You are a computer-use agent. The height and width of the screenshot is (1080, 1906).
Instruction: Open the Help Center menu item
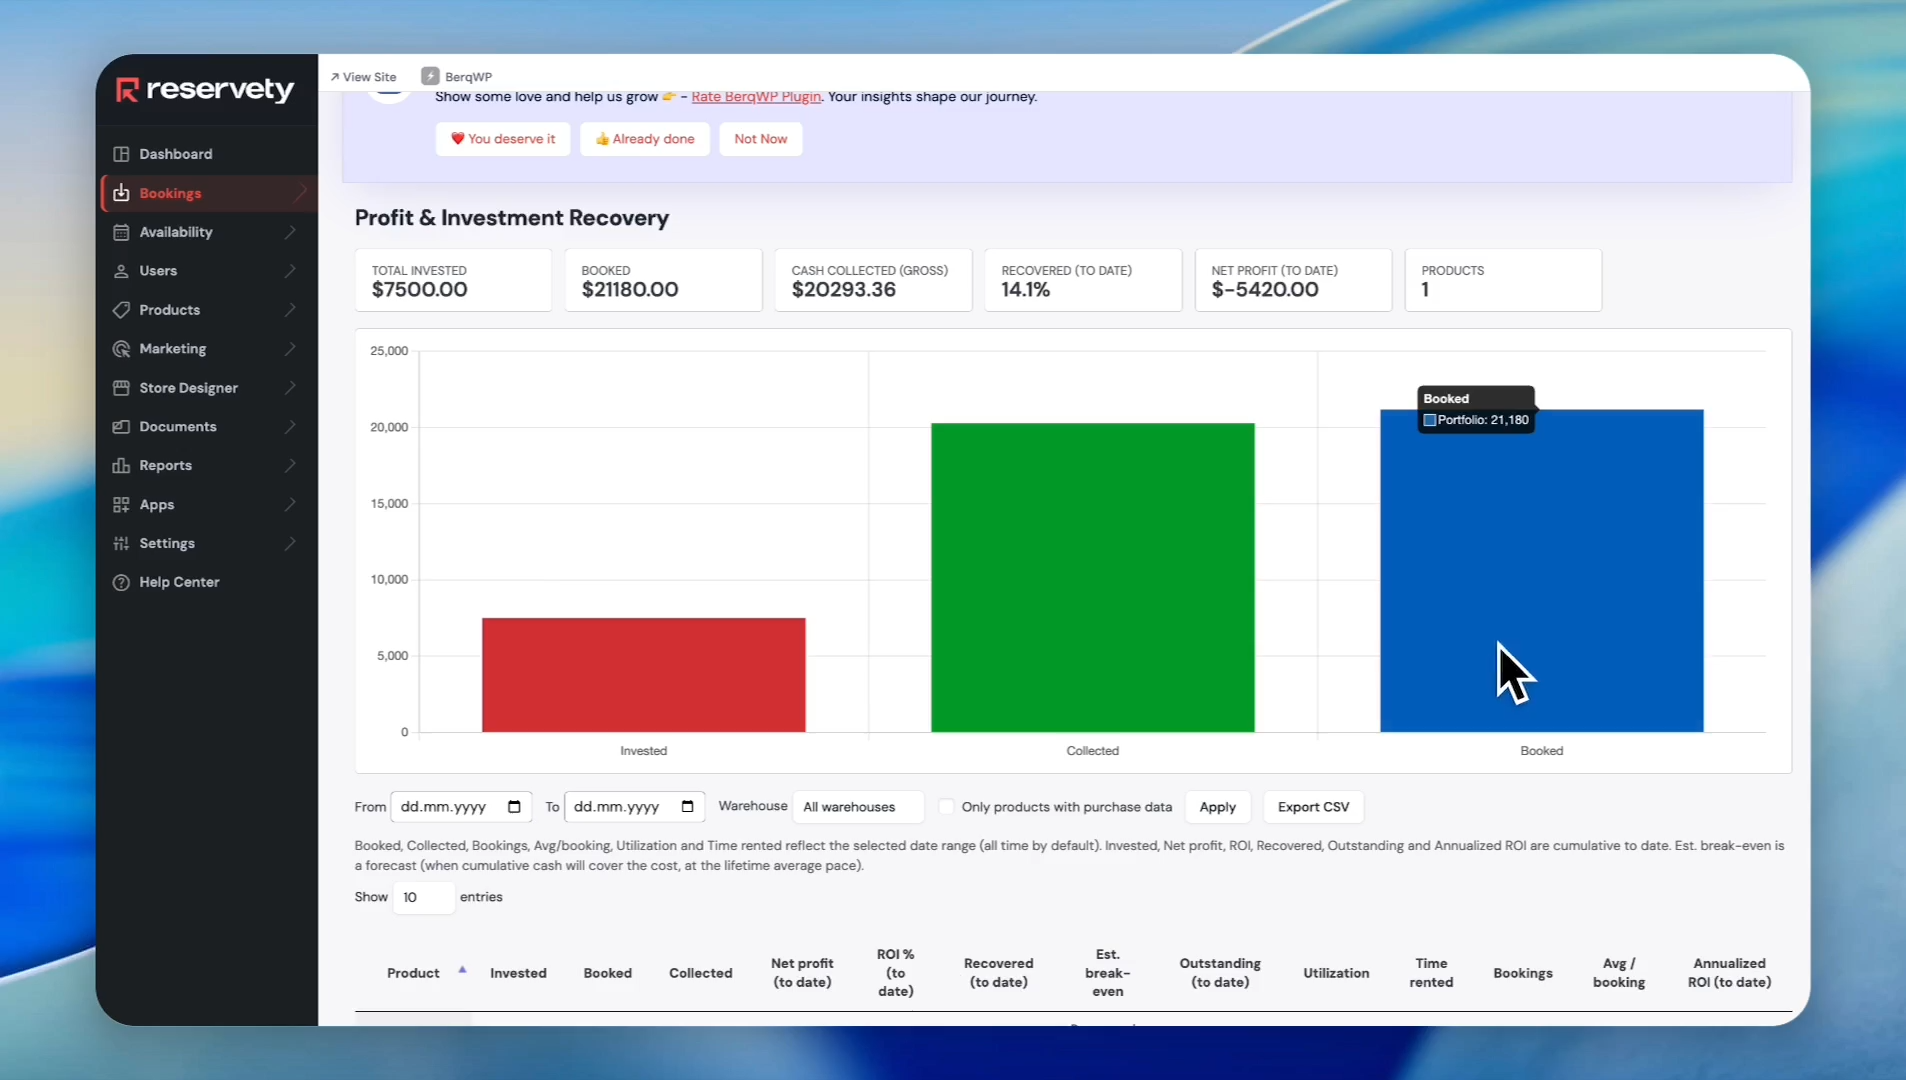(179, 582)
